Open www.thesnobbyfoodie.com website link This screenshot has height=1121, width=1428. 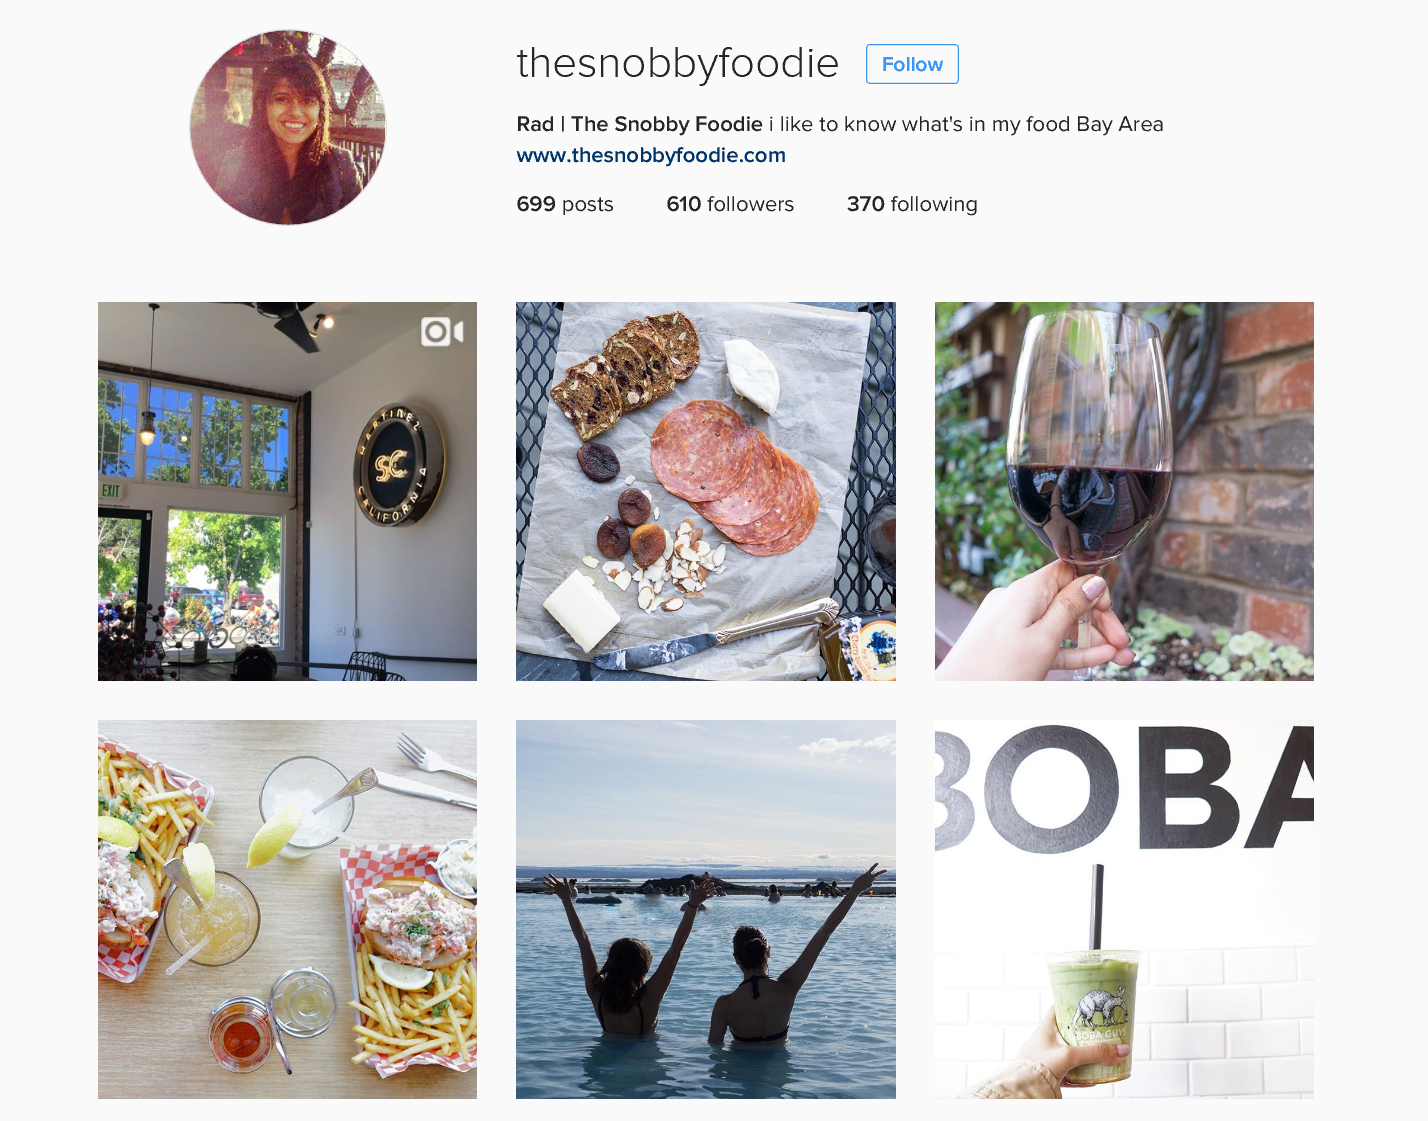[x=651, y=155]
